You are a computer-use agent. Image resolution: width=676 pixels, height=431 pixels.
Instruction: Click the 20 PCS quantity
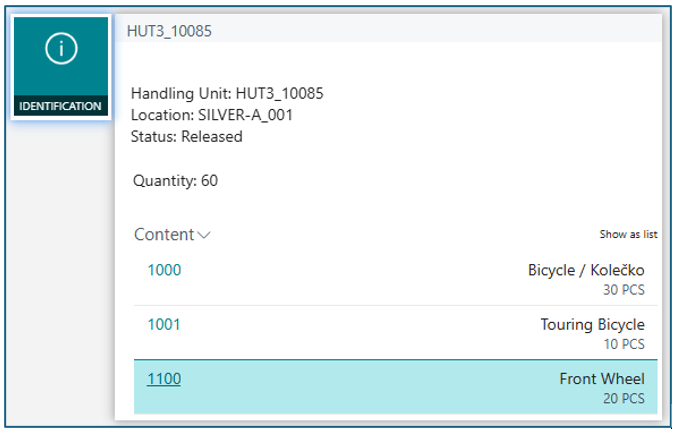(x=623, y=398)
